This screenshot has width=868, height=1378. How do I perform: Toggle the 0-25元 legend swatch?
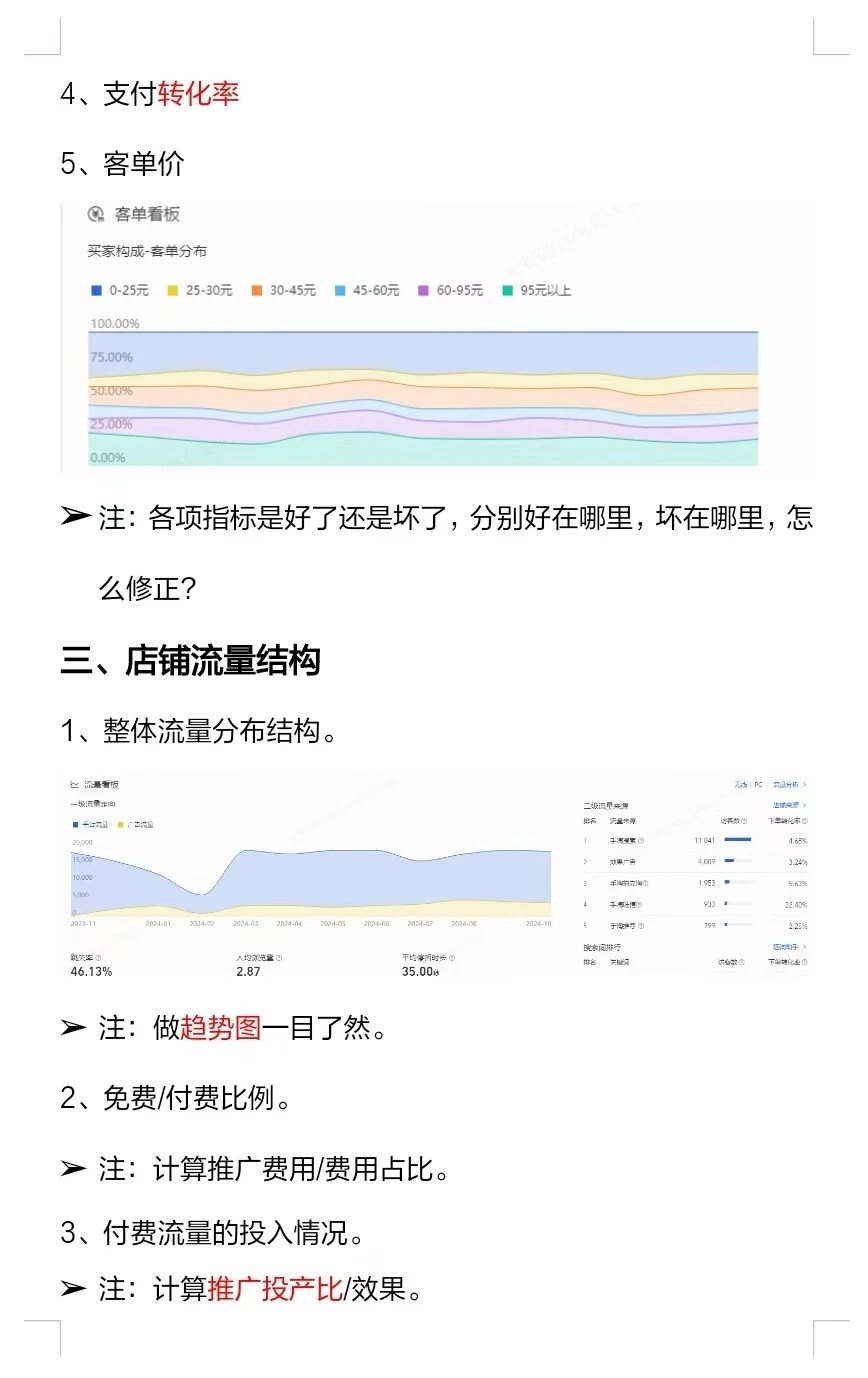coord(96,290)
